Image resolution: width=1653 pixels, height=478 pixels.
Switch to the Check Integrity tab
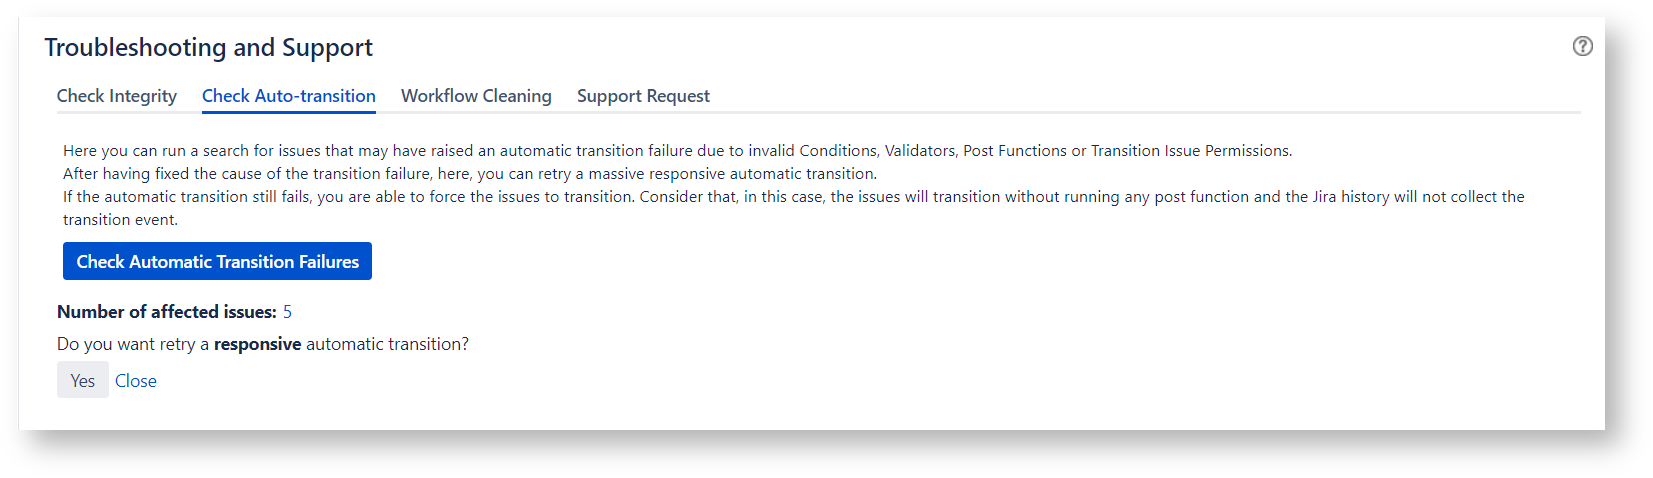pyautogui.click(x=117, y=96)
